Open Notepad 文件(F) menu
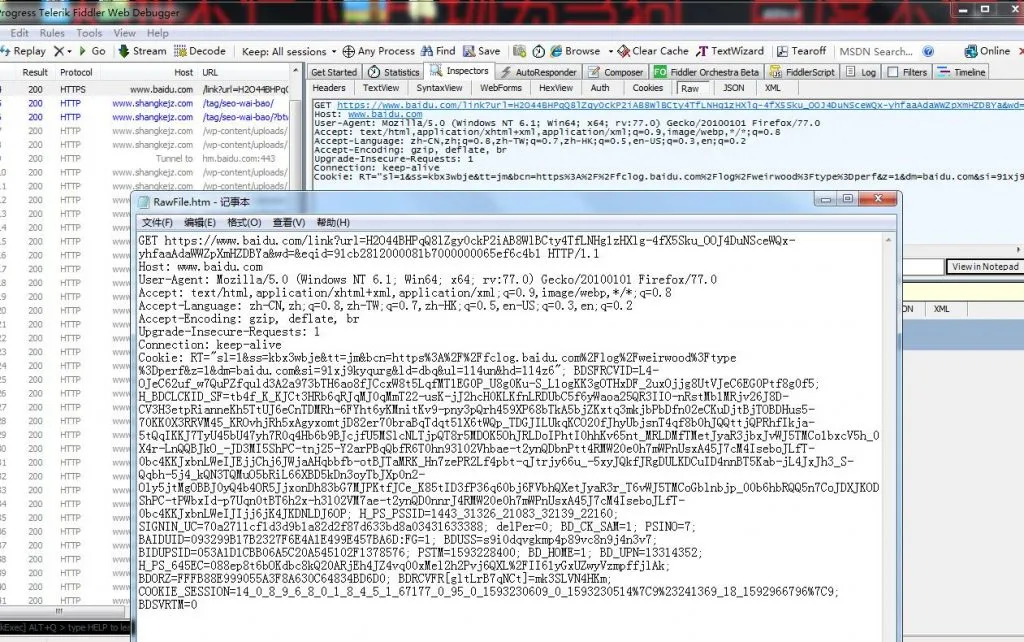 (157, 223)
